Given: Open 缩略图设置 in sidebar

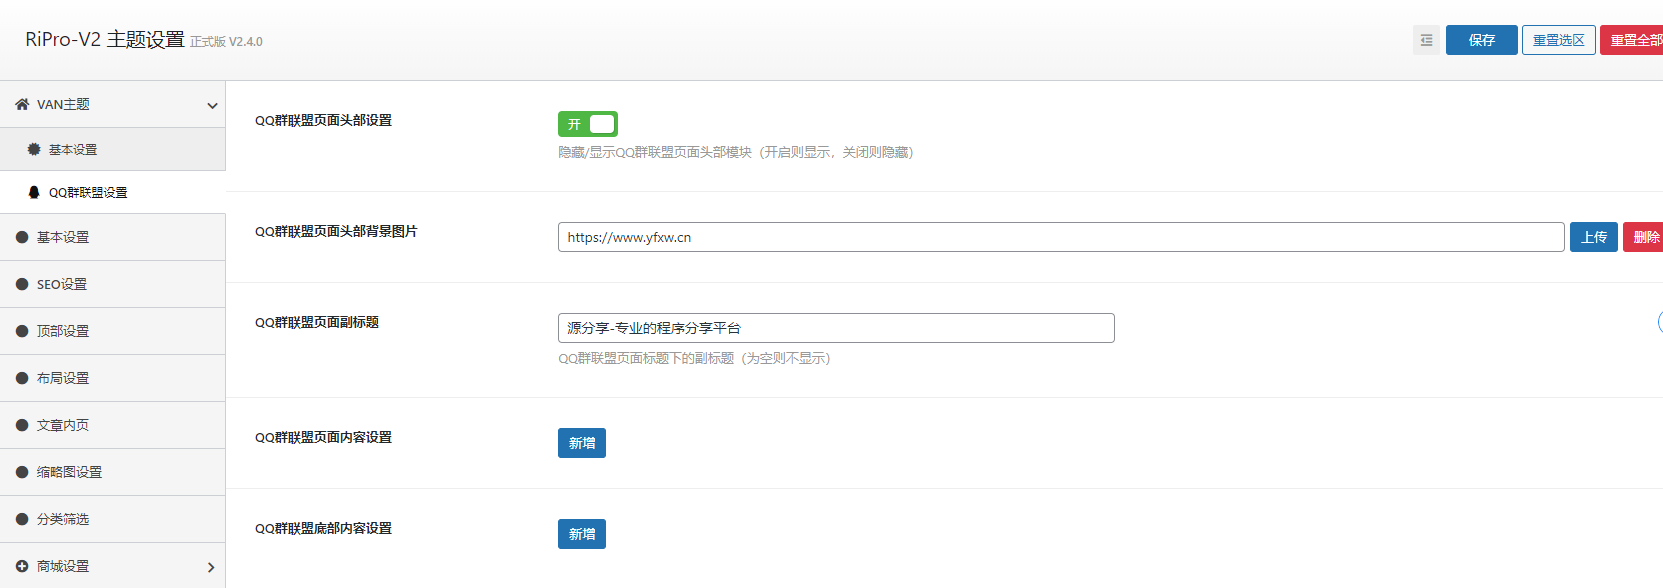Looking at the screenshot, I should click(113, 472).
